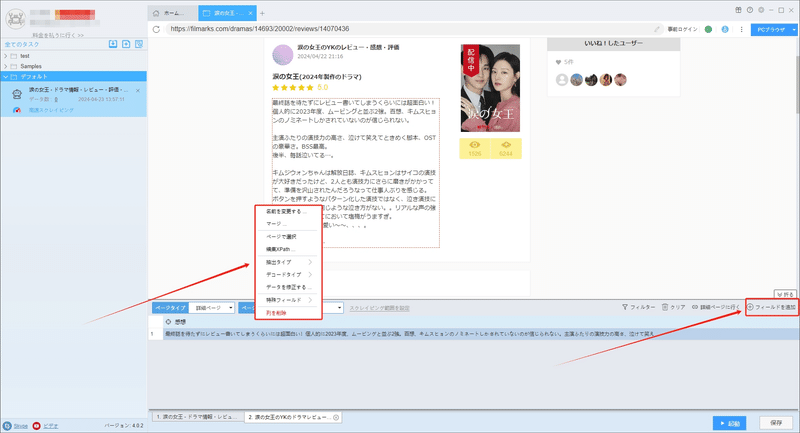The height and width of the screenshot is (433, 800).
Task: Click the import task icon beside 全てのタスク
Action: (x=113, y=44)
